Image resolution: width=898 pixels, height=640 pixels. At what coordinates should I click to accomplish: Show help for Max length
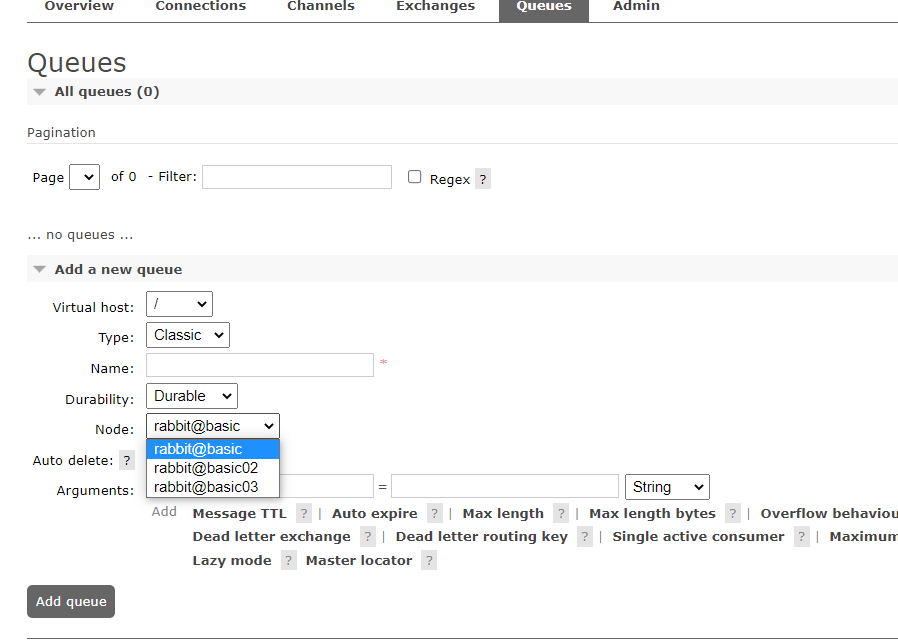coord(561,513)
